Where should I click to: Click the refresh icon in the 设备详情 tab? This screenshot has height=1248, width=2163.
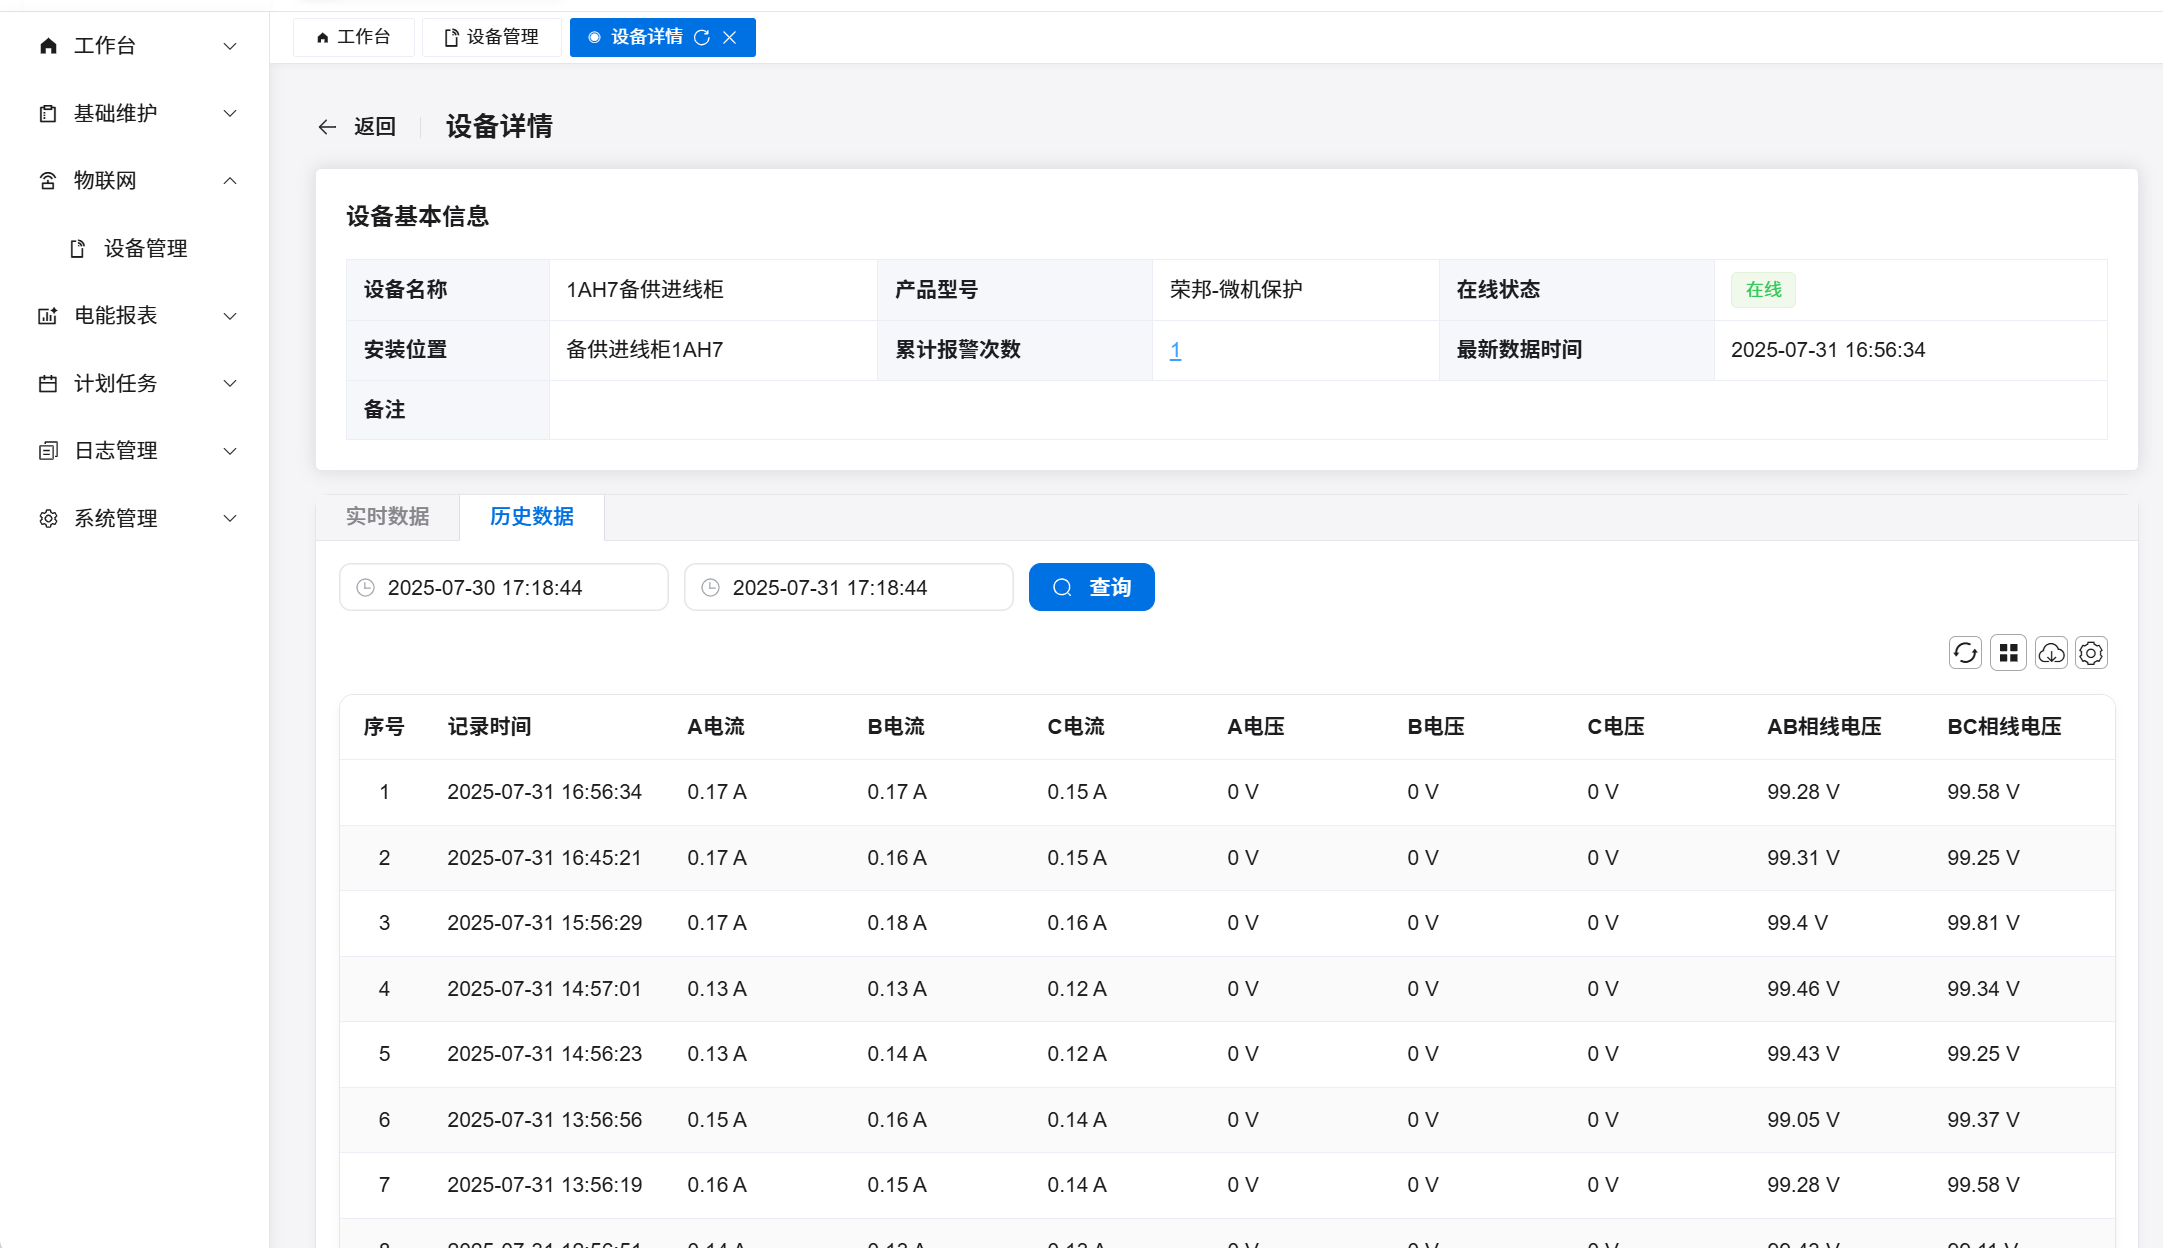[702, 37]
